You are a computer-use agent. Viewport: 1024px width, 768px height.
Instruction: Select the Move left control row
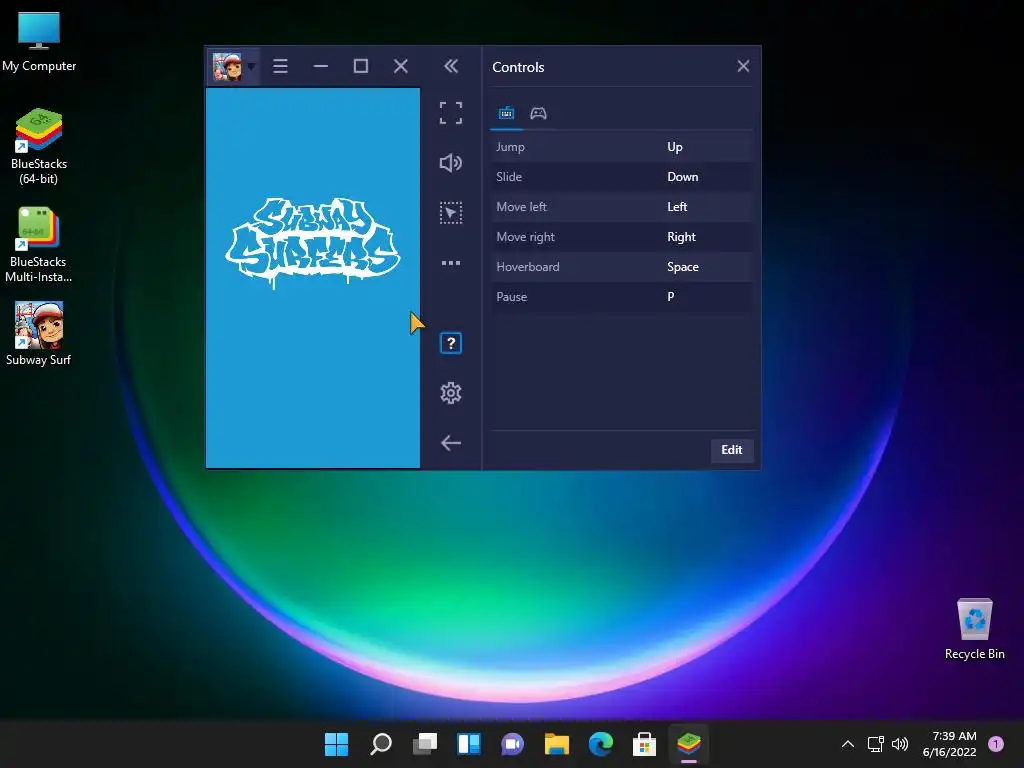pos(622,207)
